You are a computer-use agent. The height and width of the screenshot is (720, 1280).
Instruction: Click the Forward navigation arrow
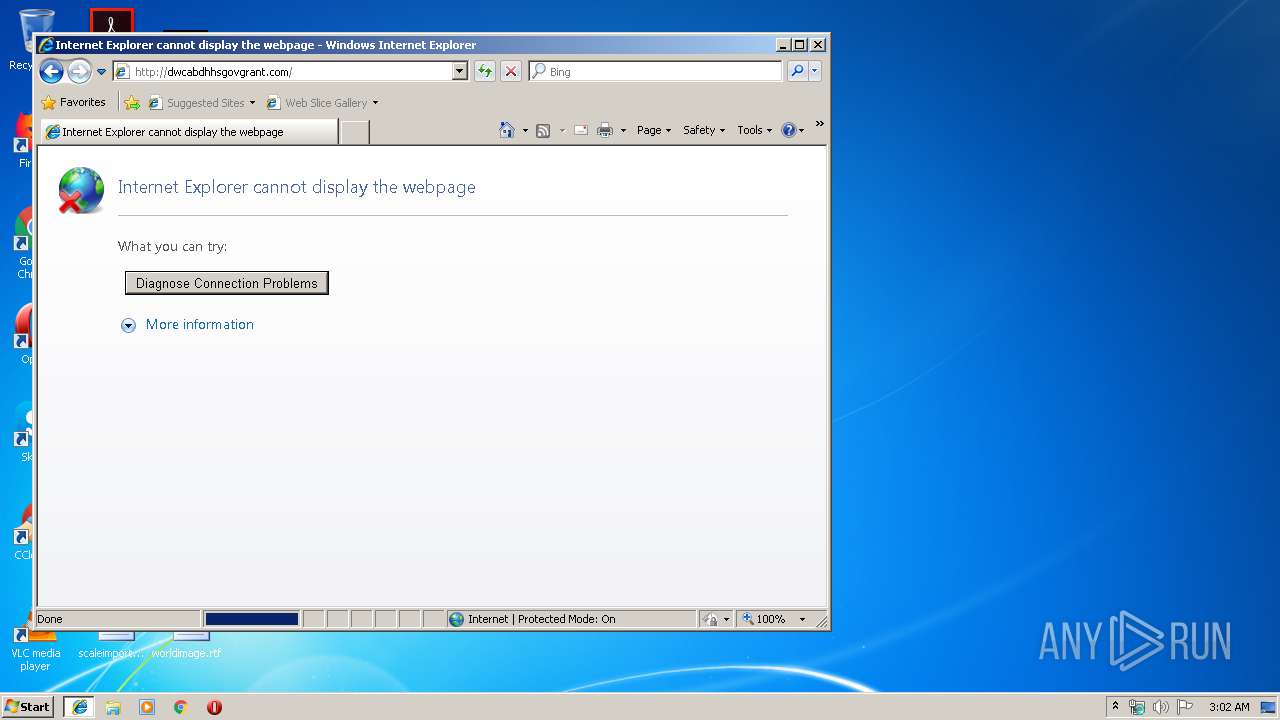[x=79, y=71]
